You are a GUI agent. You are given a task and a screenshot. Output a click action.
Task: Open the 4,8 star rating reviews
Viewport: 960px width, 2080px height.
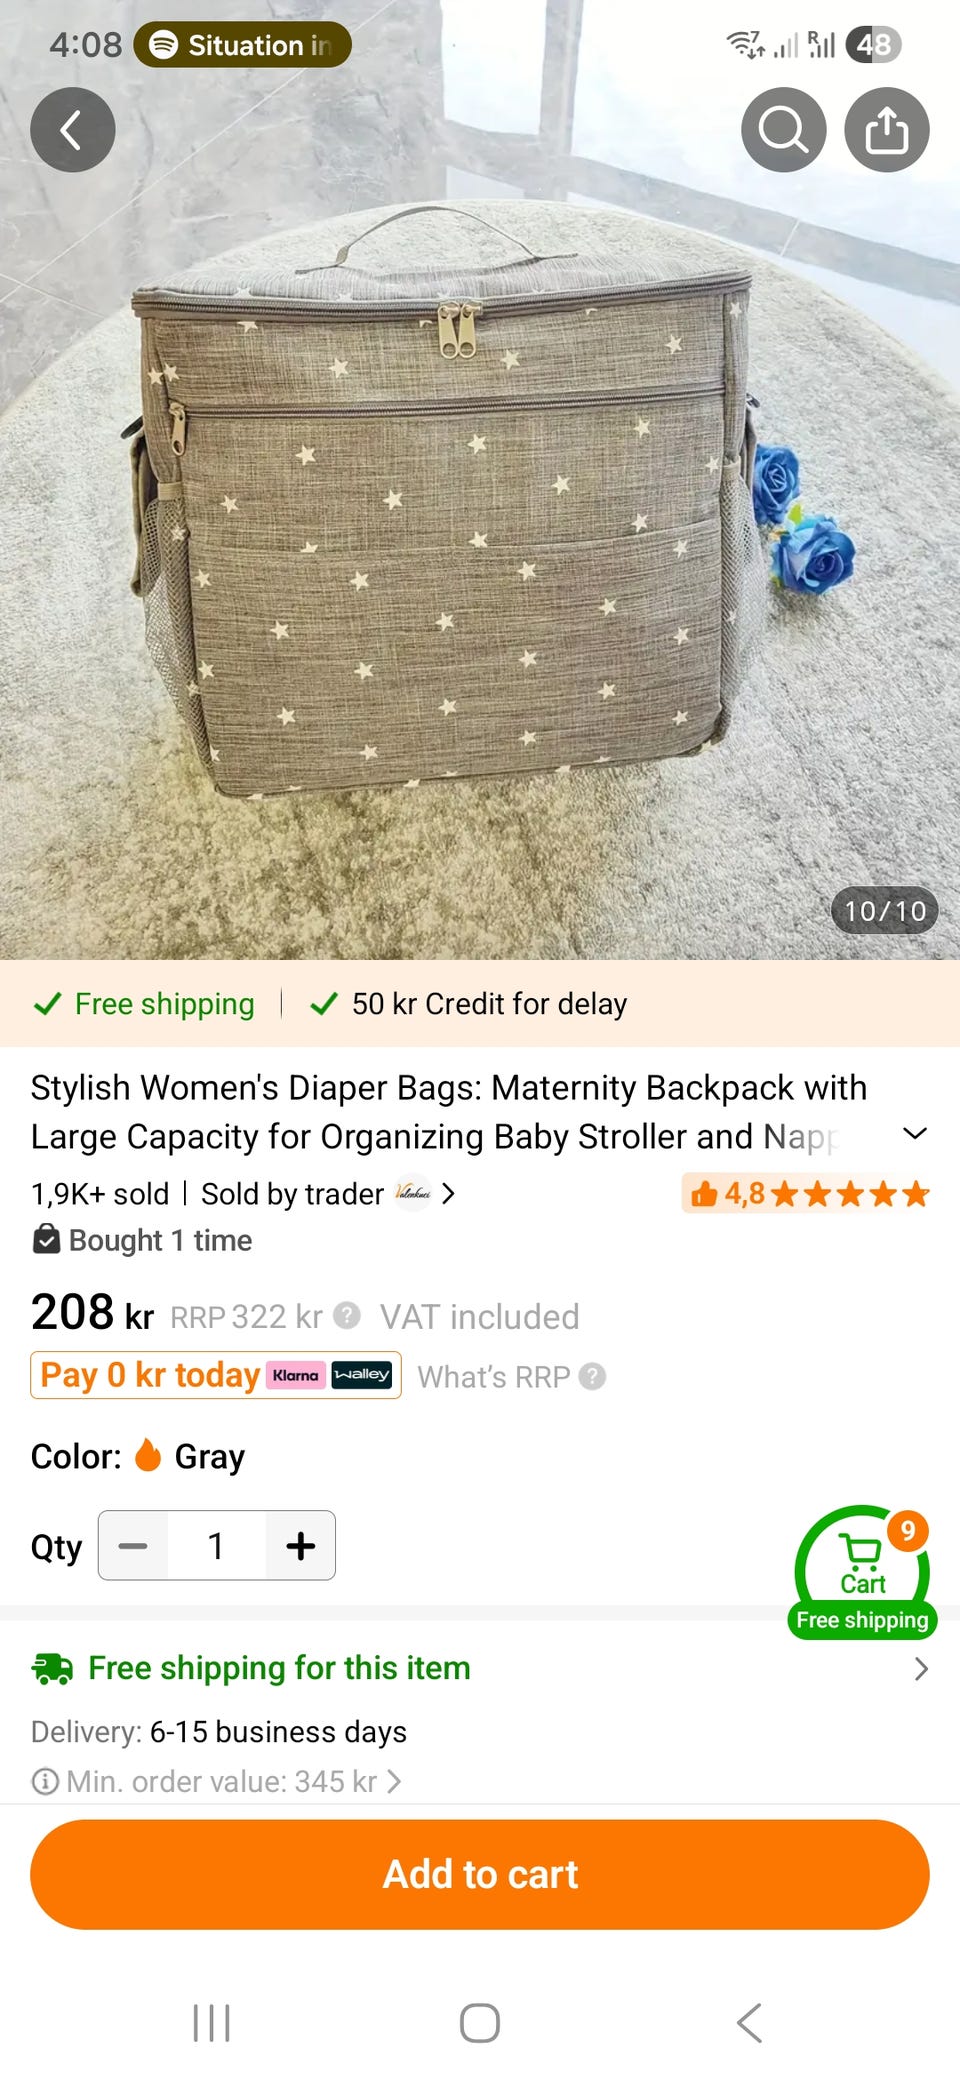(x=807, y=1193)
